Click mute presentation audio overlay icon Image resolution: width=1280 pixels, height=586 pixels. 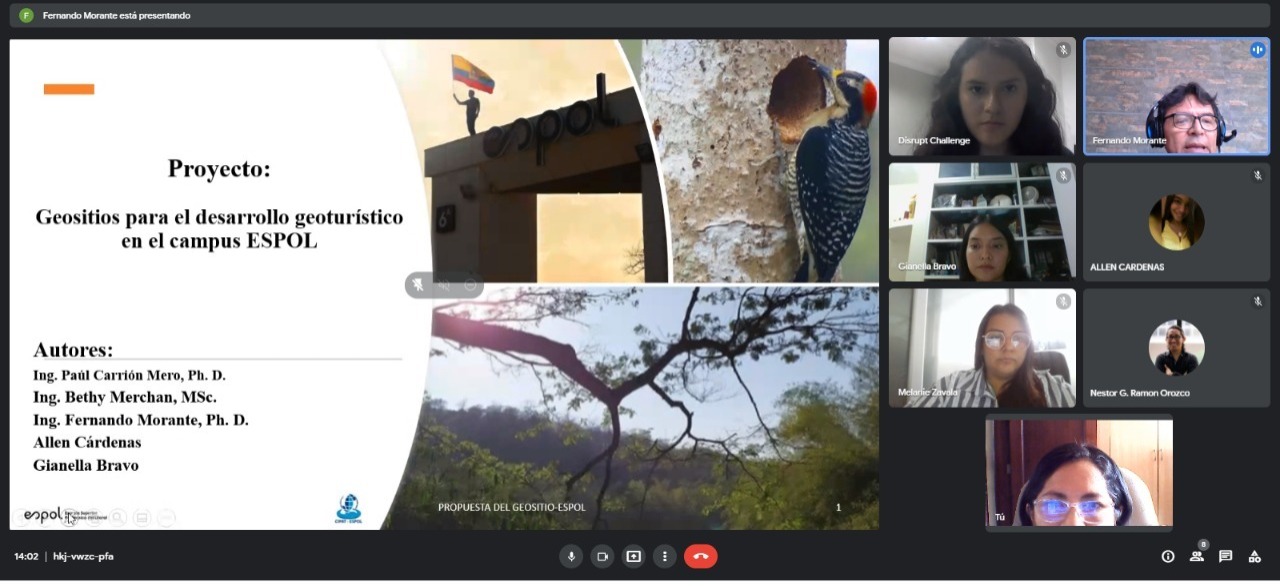click(x=444, y=285)
